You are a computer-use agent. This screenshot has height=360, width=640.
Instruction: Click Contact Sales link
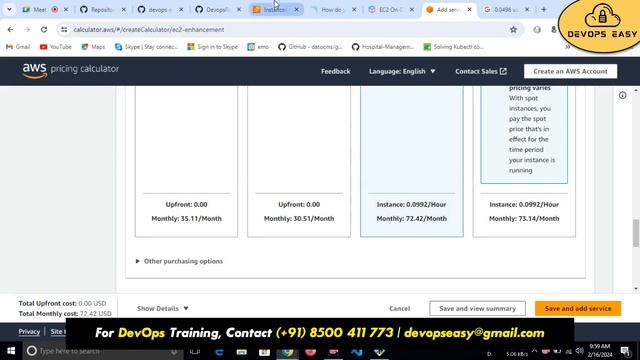coord(481,71)
